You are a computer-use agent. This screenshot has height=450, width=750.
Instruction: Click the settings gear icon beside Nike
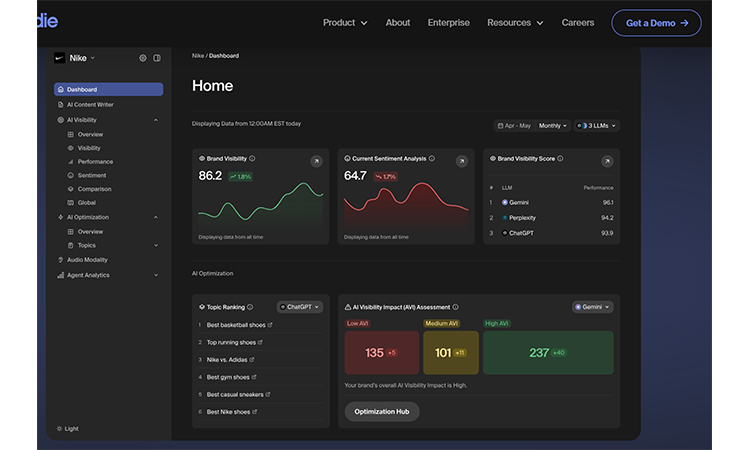pyautogui.click(x=143, y=58)
